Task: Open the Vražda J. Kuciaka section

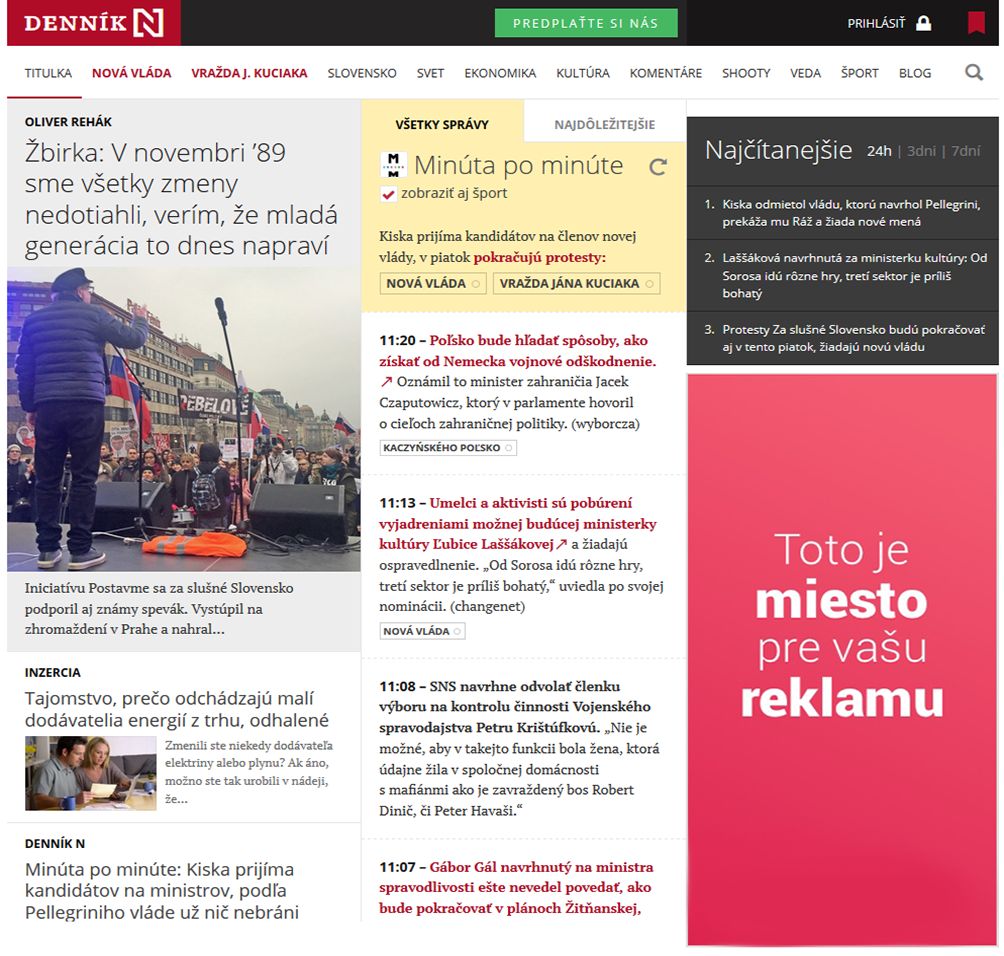Action: coord(249,73)
